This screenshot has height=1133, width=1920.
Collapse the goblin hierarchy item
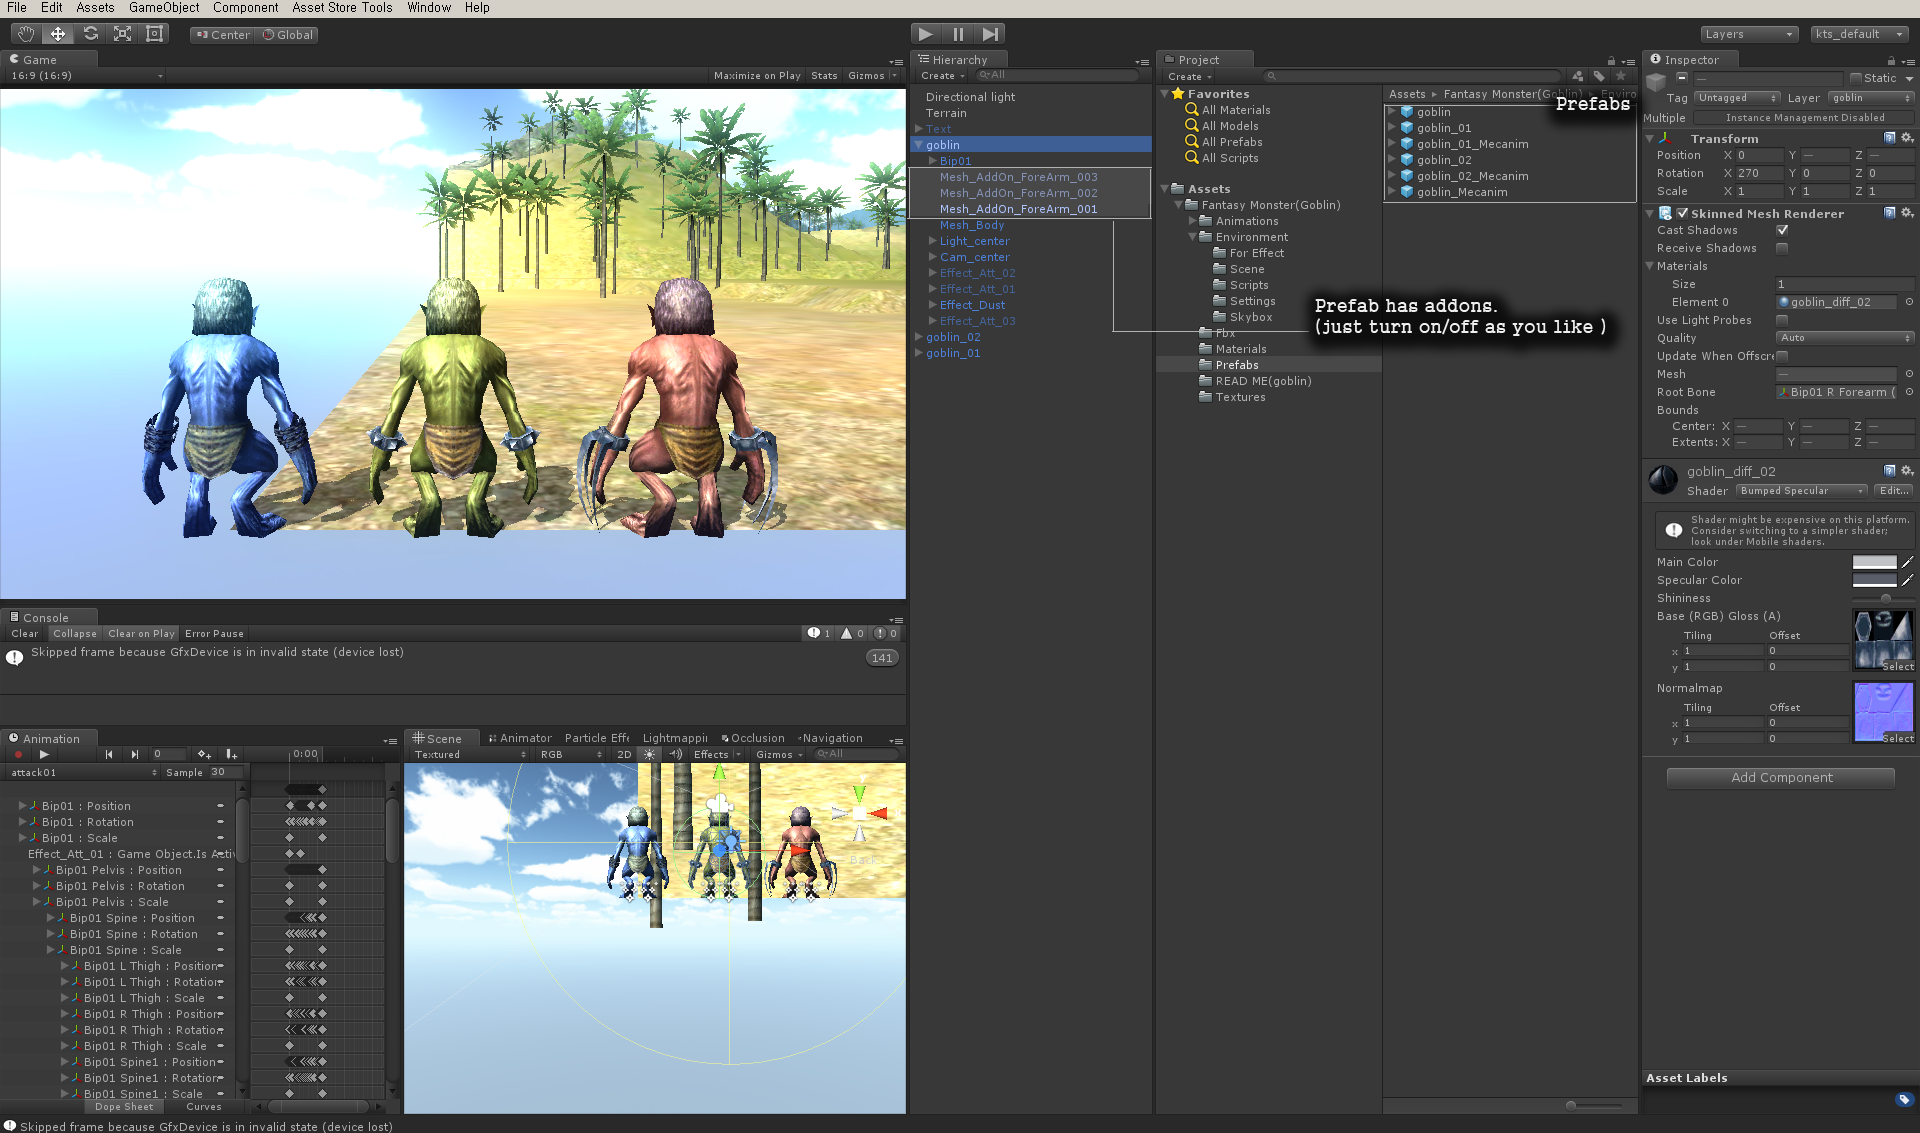(x=918, y=145)
